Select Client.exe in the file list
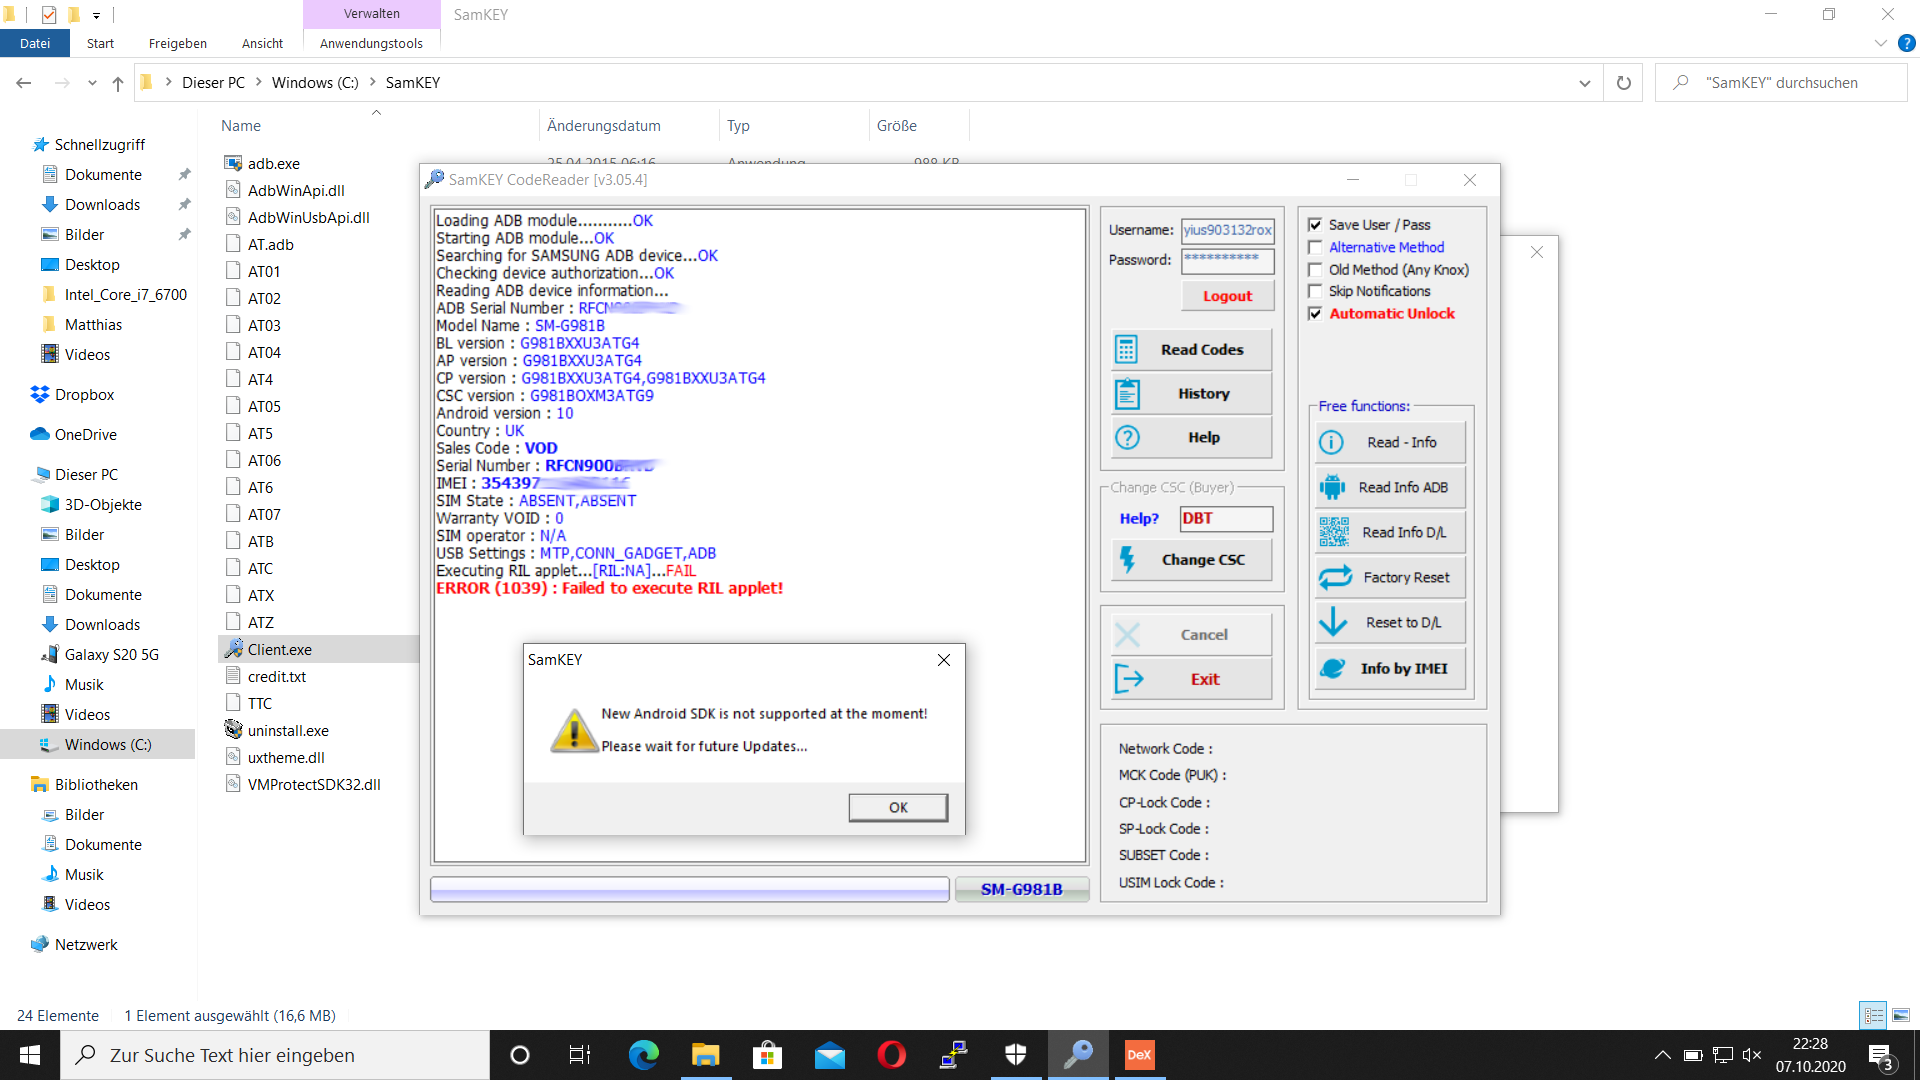Viewport: 1920px width, 1080px height. (x=279, y=650)
